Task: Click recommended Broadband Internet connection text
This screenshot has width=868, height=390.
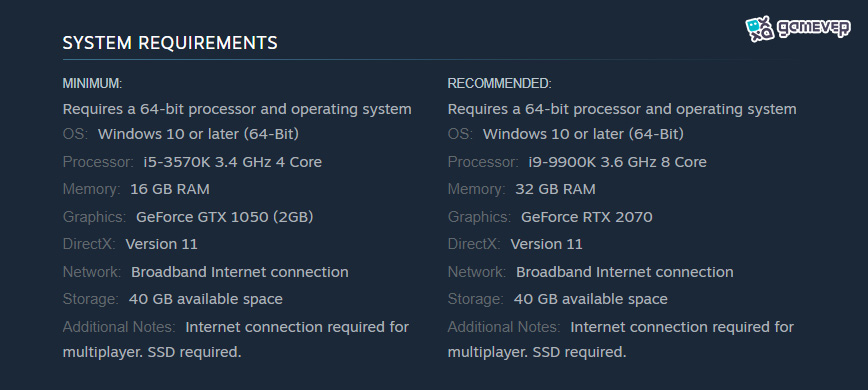Action: click(624, 272)
